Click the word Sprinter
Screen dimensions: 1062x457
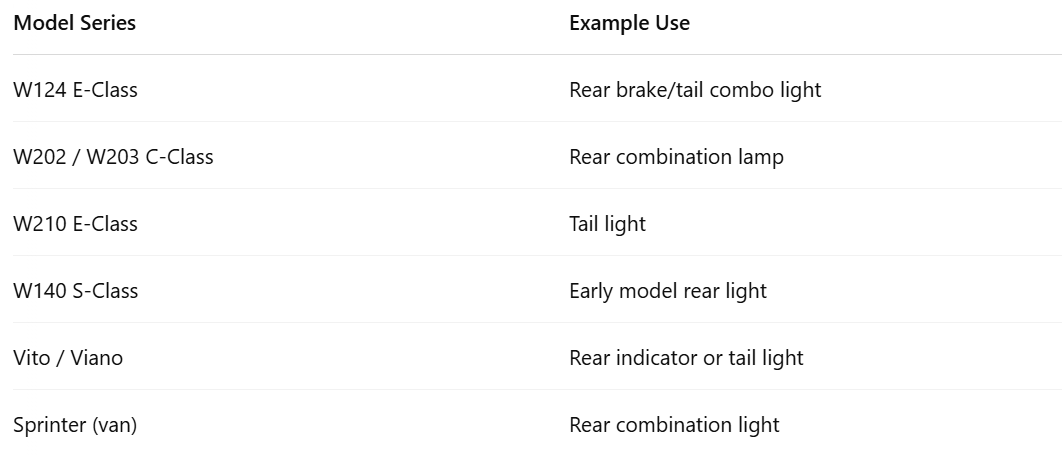point(49,425)
